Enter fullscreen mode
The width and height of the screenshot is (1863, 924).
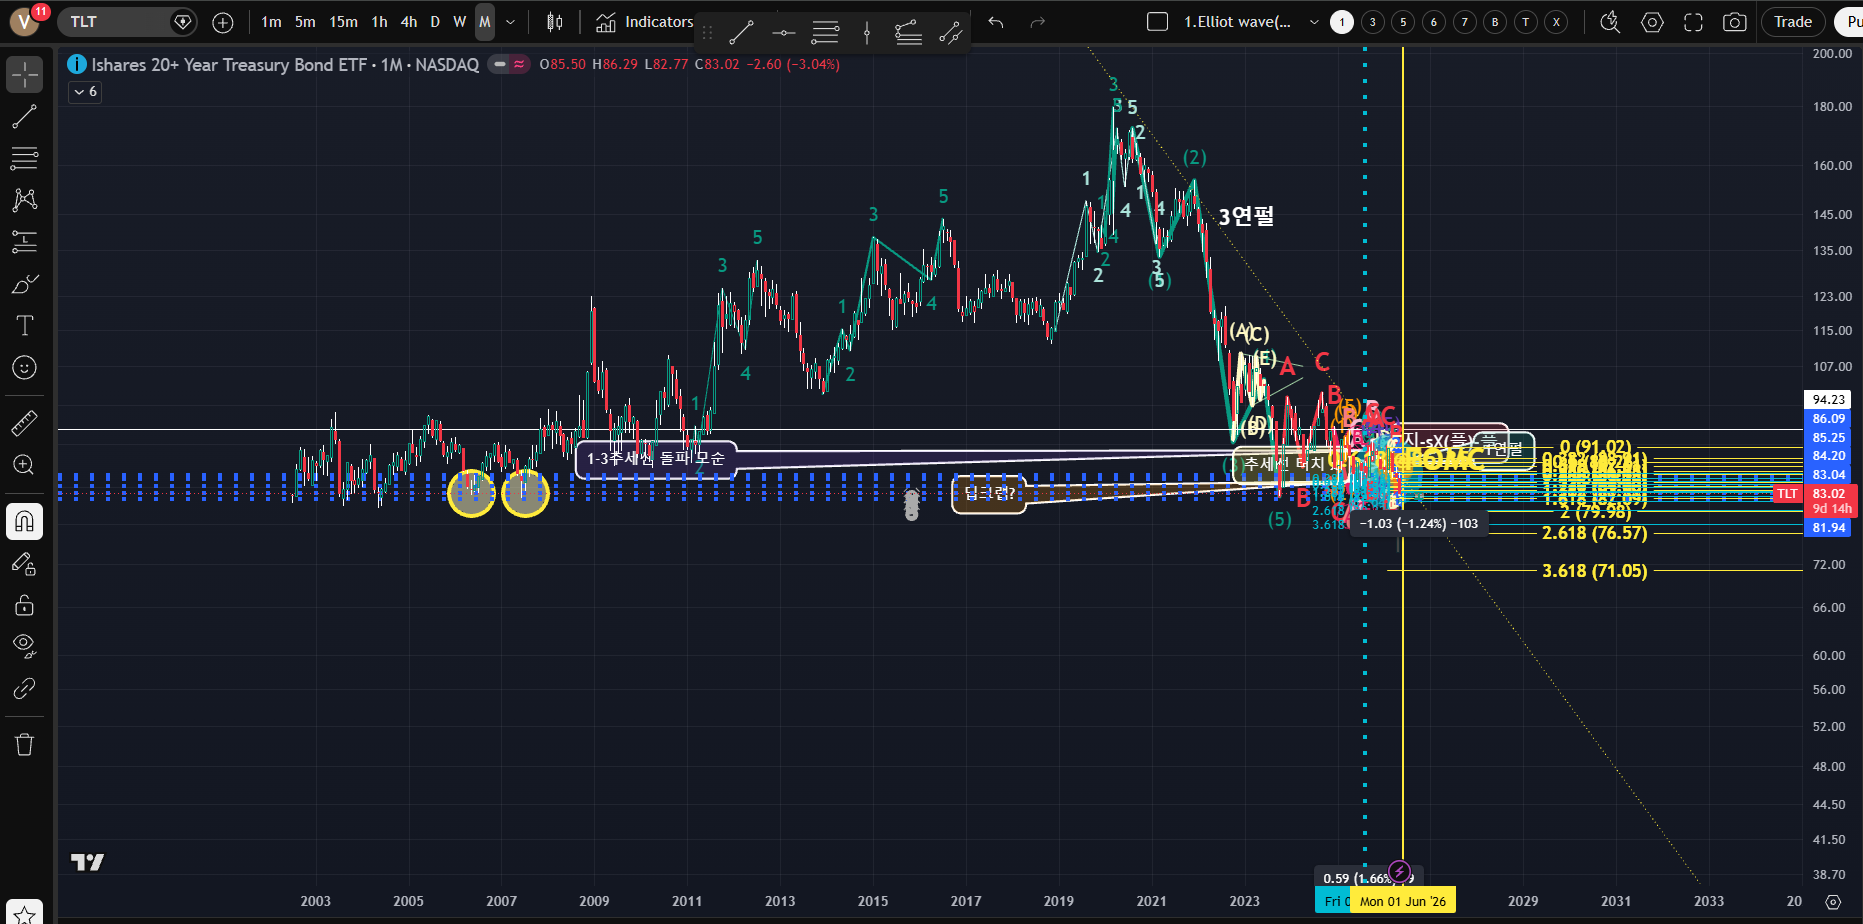point(1693,22)
